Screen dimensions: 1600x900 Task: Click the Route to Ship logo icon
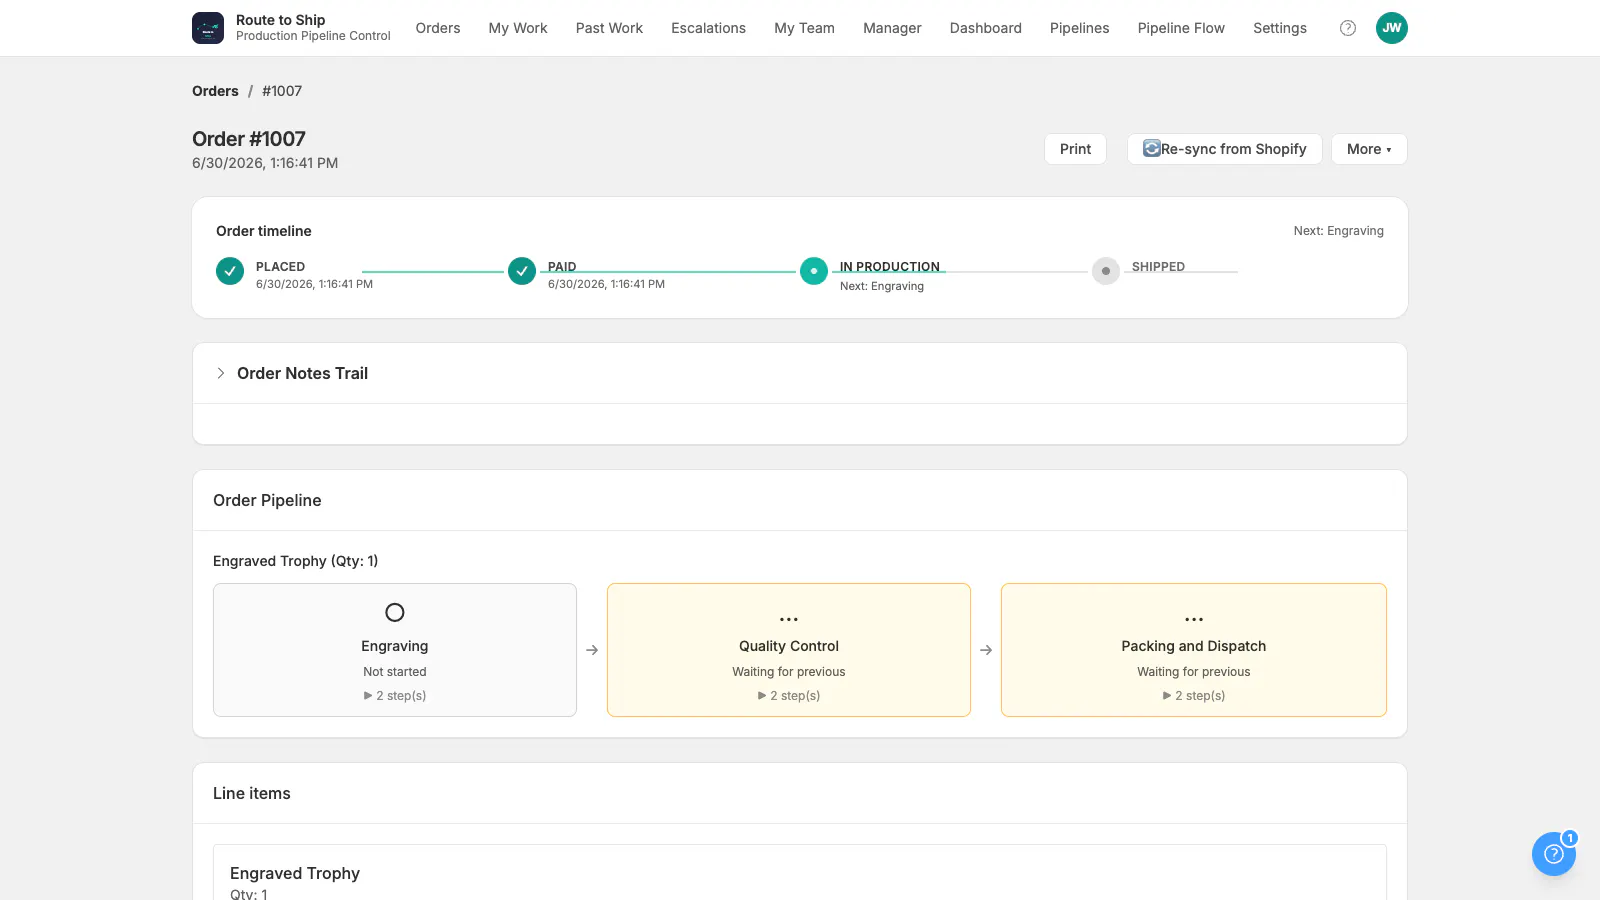point(208,28)
